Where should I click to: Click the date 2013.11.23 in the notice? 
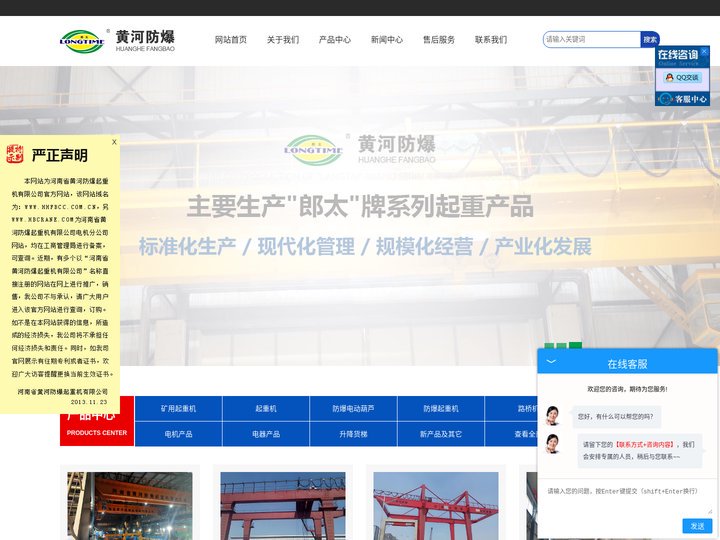click(x=89, y=402)
